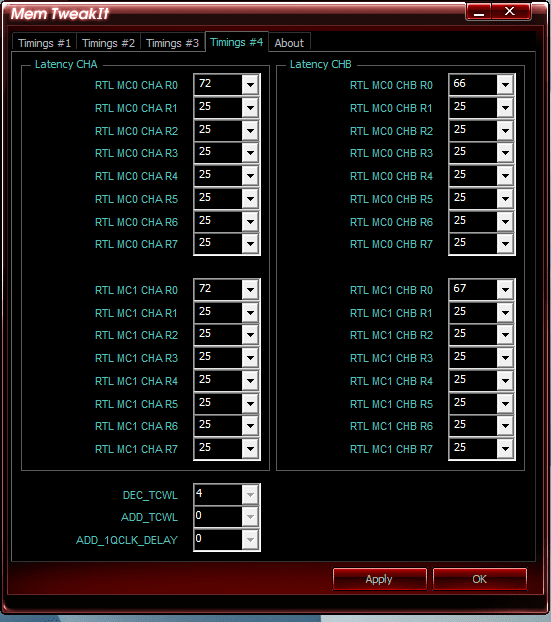Expand RTL MC0 CHB R3 dropdown
This screenshot has width=551, height=622.
pos(505,153)
